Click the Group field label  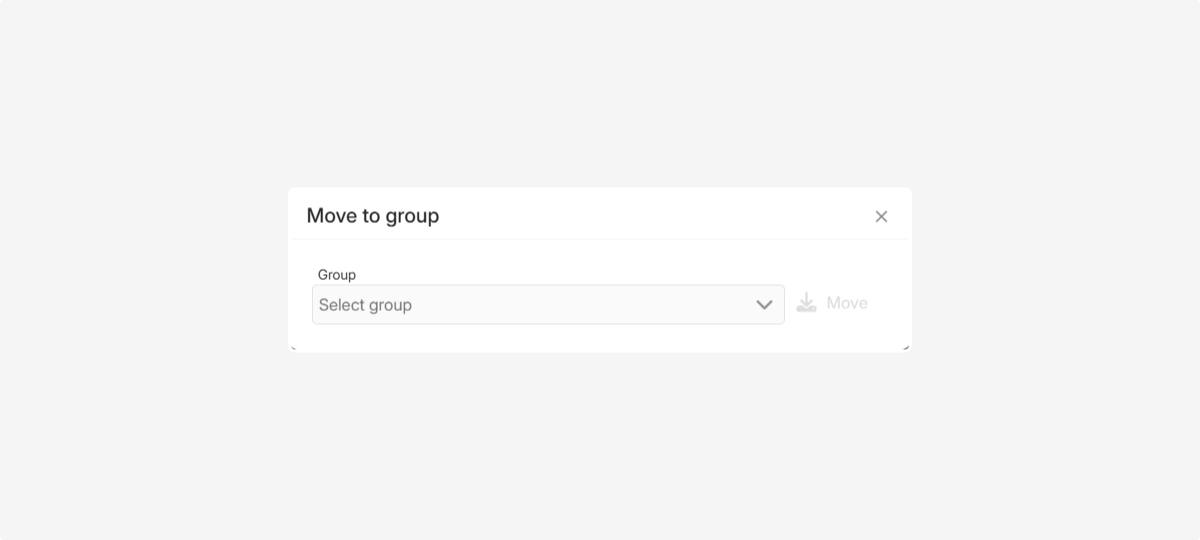[337, 274]
